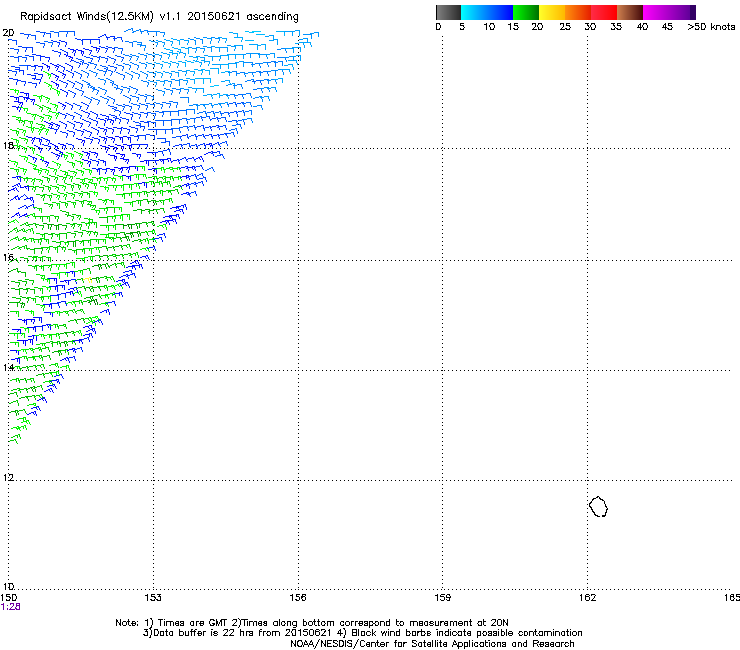Select the green 15-20 knots legend segment
The width and height of the screenshot is (740, 650).
click(526, 12)
